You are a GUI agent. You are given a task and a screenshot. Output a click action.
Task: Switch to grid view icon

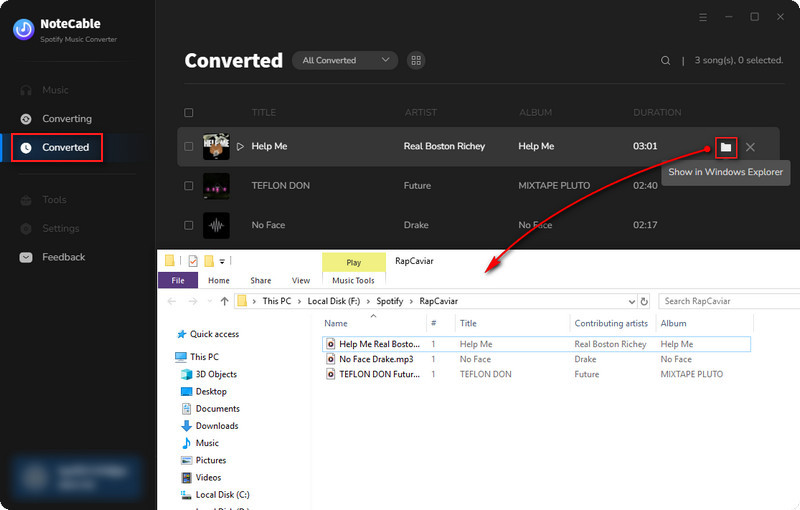coord(416,60)
